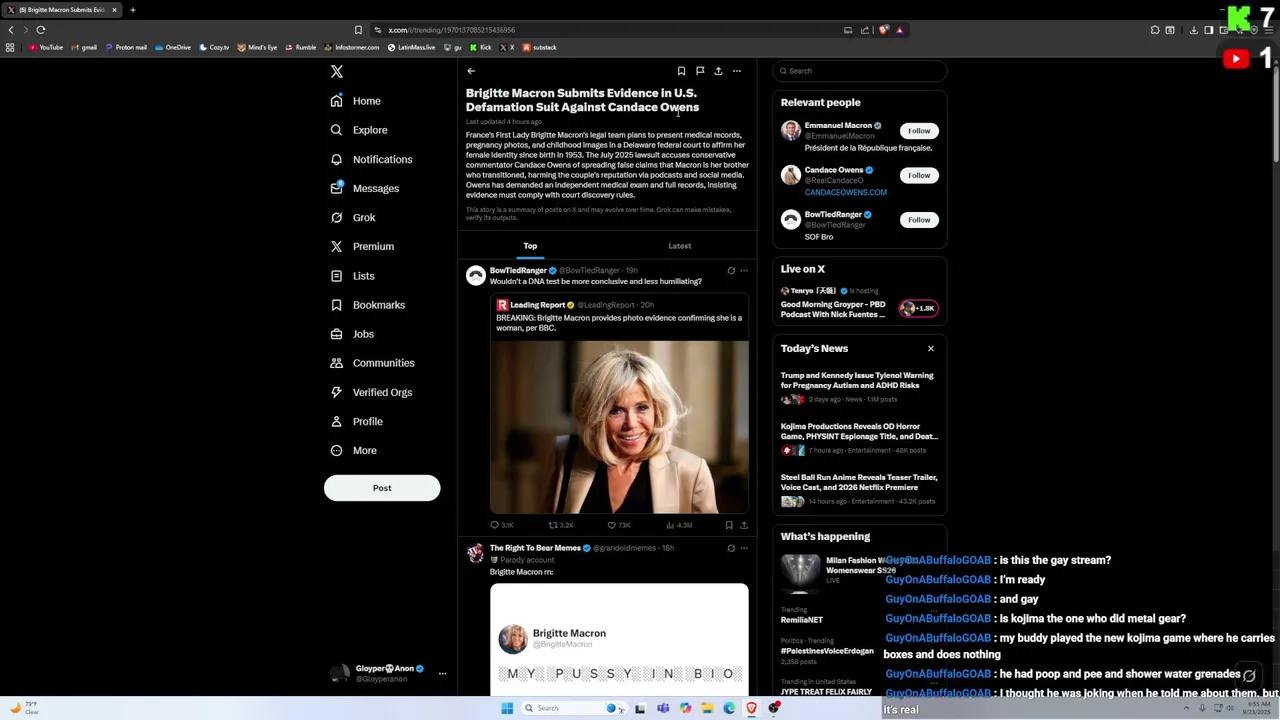
Task: Switch to the Top tab
Action: [x=530, y=246]
